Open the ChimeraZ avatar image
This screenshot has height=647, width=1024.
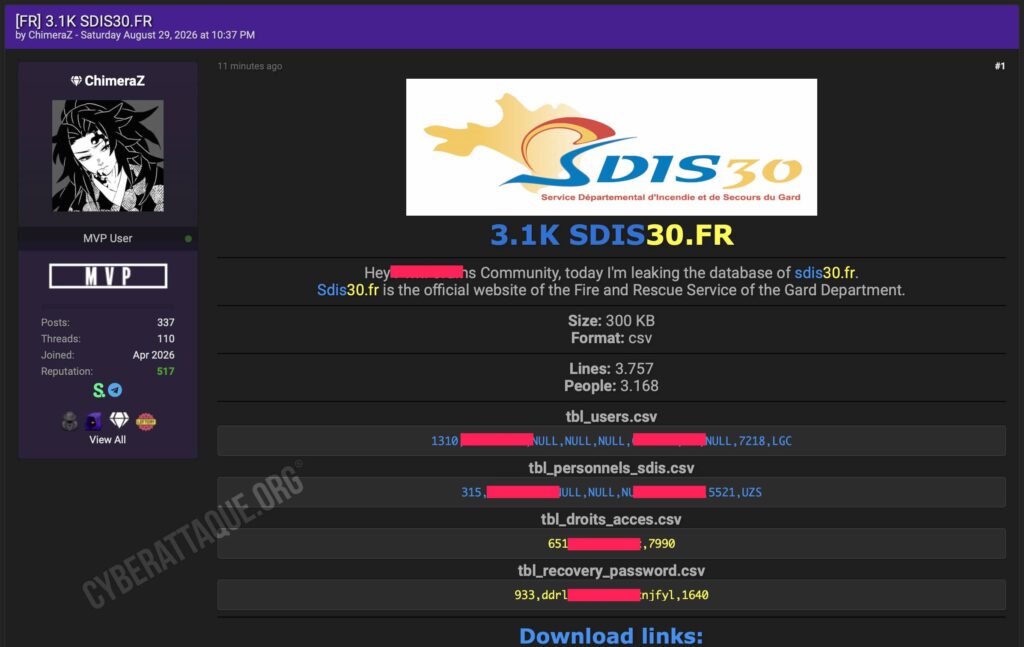click(x=108, y=155)
